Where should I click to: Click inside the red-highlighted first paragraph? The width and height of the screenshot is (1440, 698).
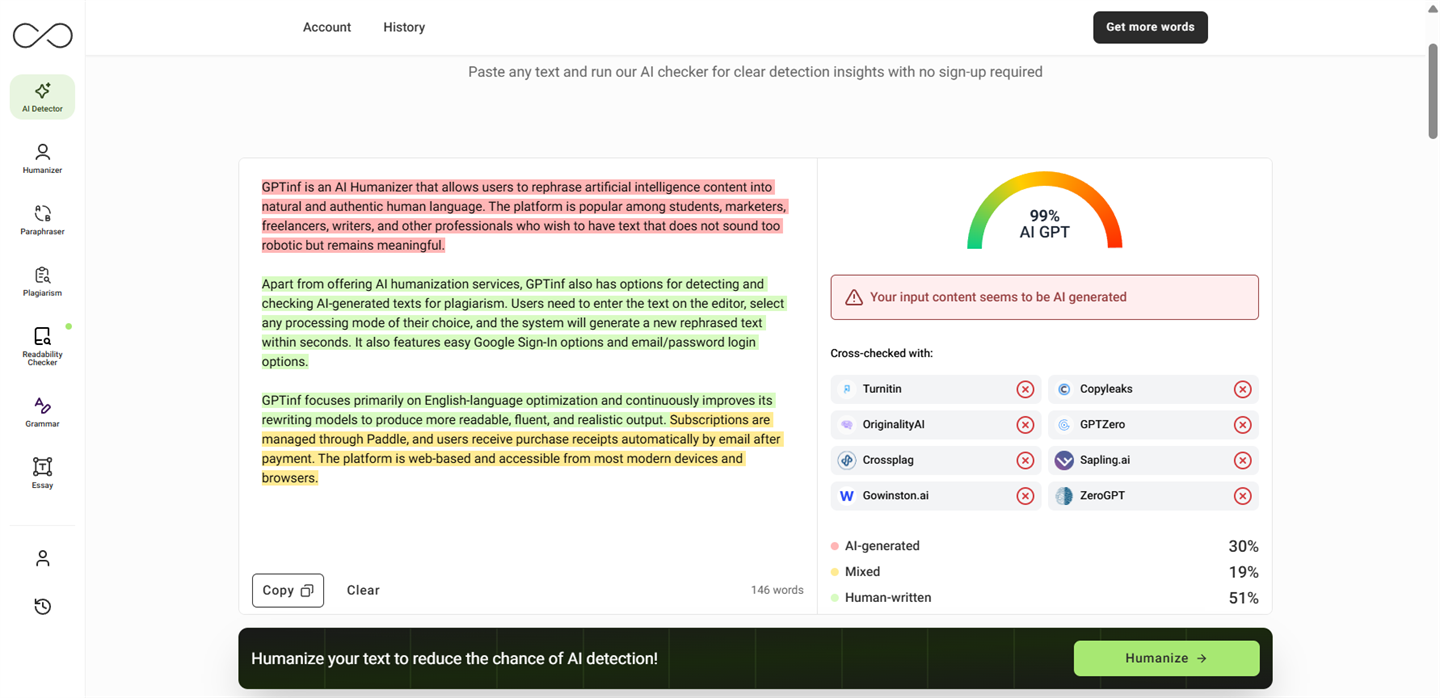pyautogui.click(x=524, y=216)
